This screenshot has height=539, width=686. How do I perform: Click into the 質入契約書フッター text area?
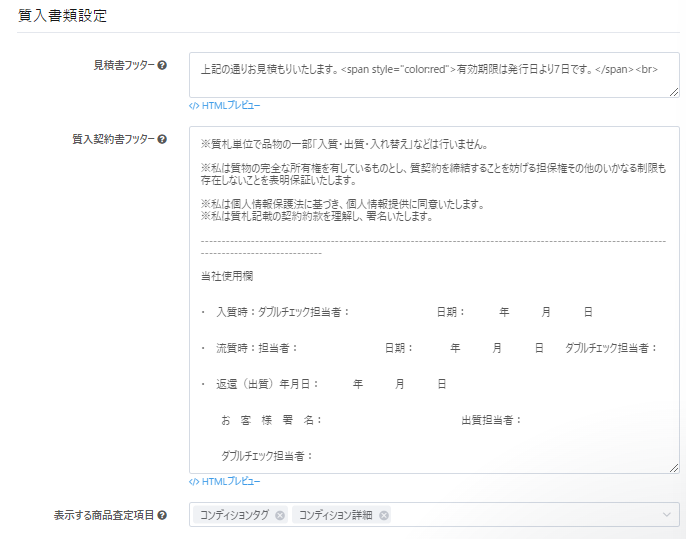(x=434, y=300)
